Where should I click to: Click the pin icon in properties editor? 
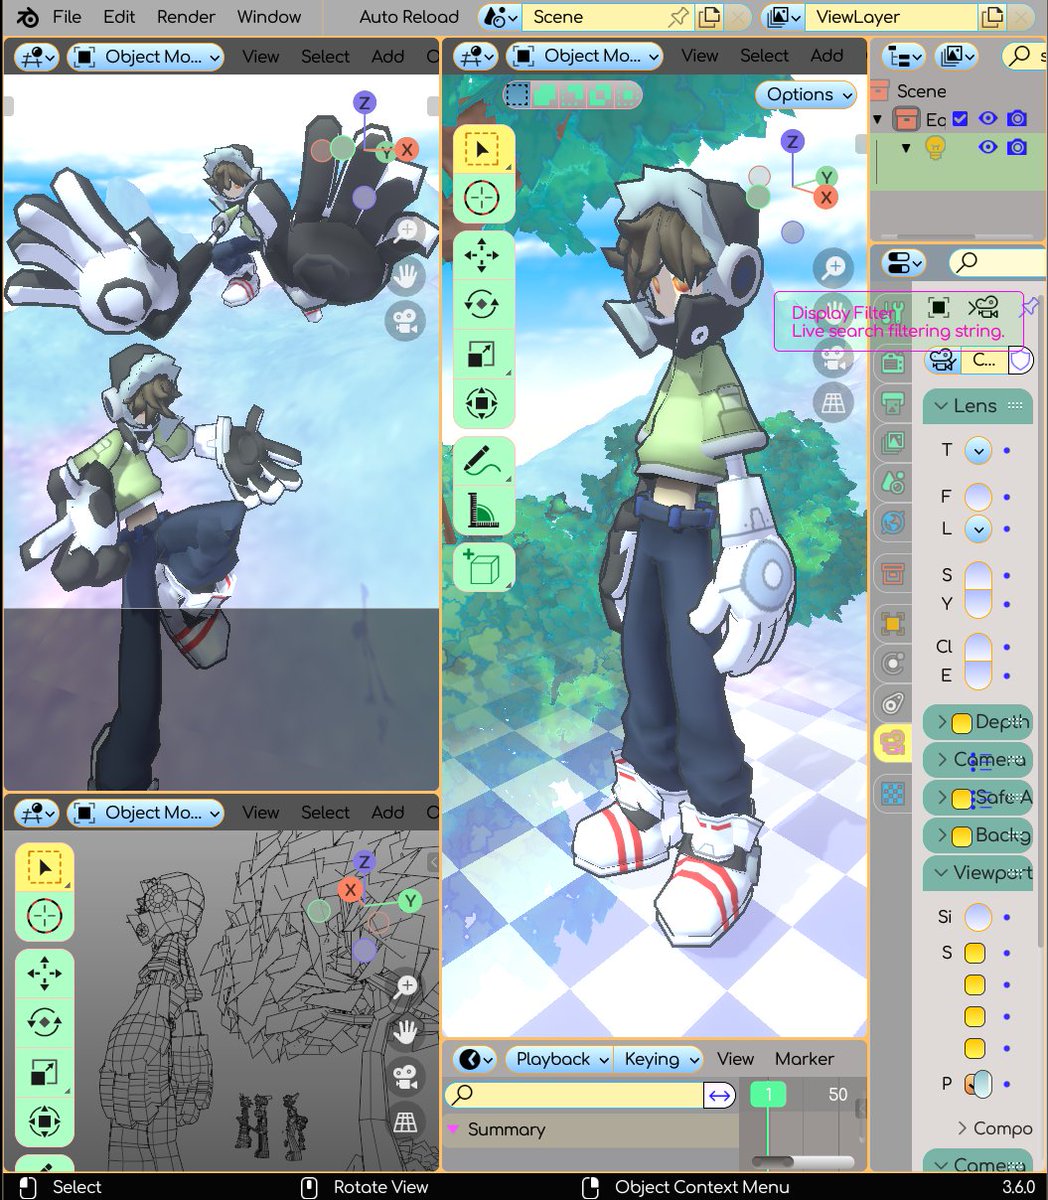1028,308
